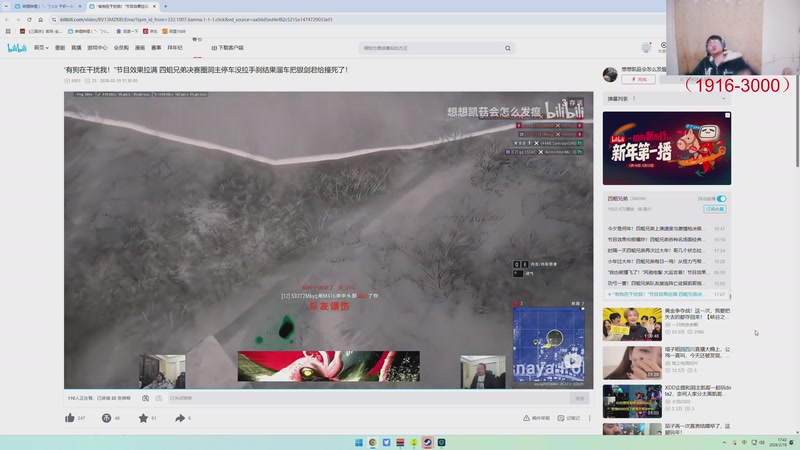
Task: Open the 拜年纪 header link
Action: click(x=174, y=48)
